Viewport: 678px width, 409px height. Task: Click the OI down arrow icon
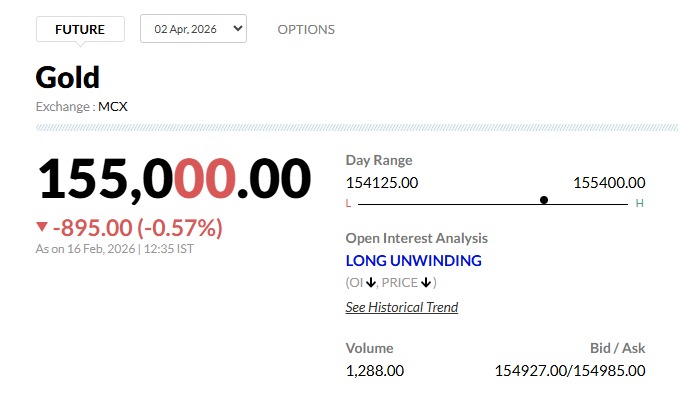pyautogui.click(x=370, y=283)
